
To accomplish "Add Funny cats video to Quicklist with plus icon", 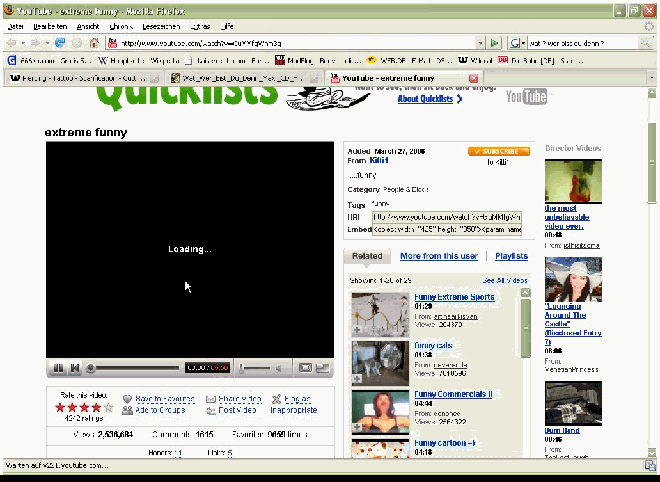I will (x=357, y=379).
